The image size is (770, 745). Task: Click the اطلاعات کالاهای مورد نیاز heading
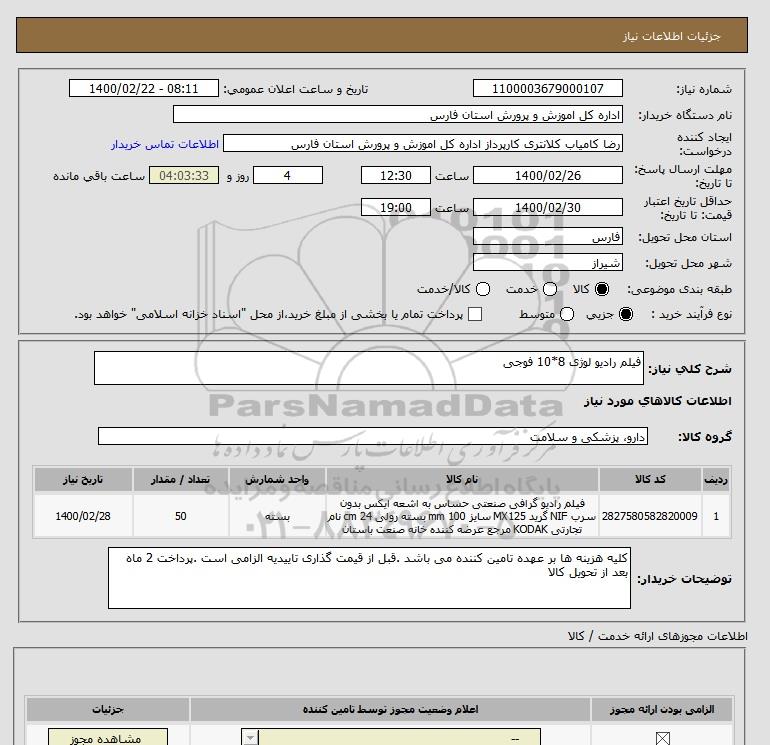[x=658, y=401]
